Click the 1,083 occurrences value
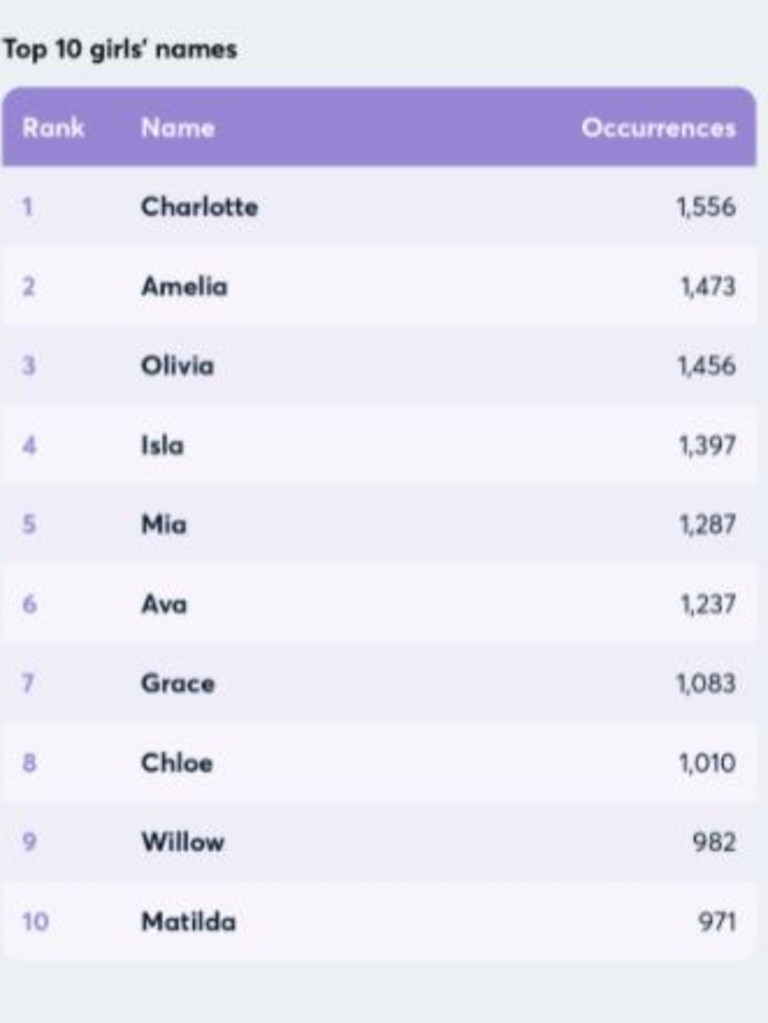 coord(706,684)
